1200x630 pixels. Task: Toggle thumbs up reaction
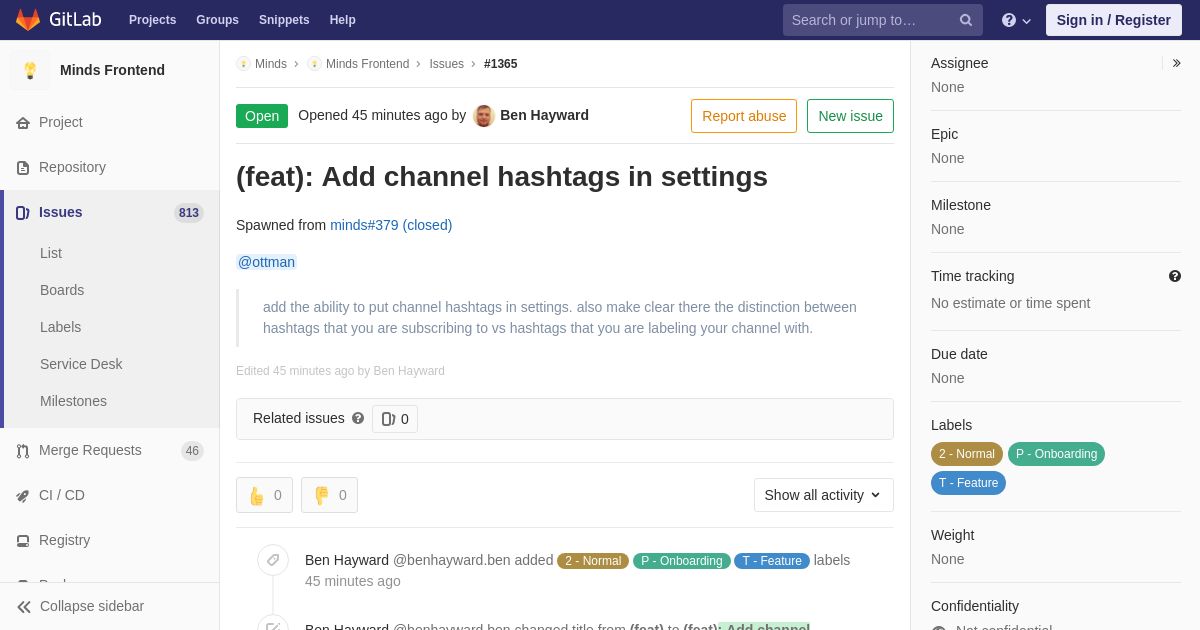(264, 495)
